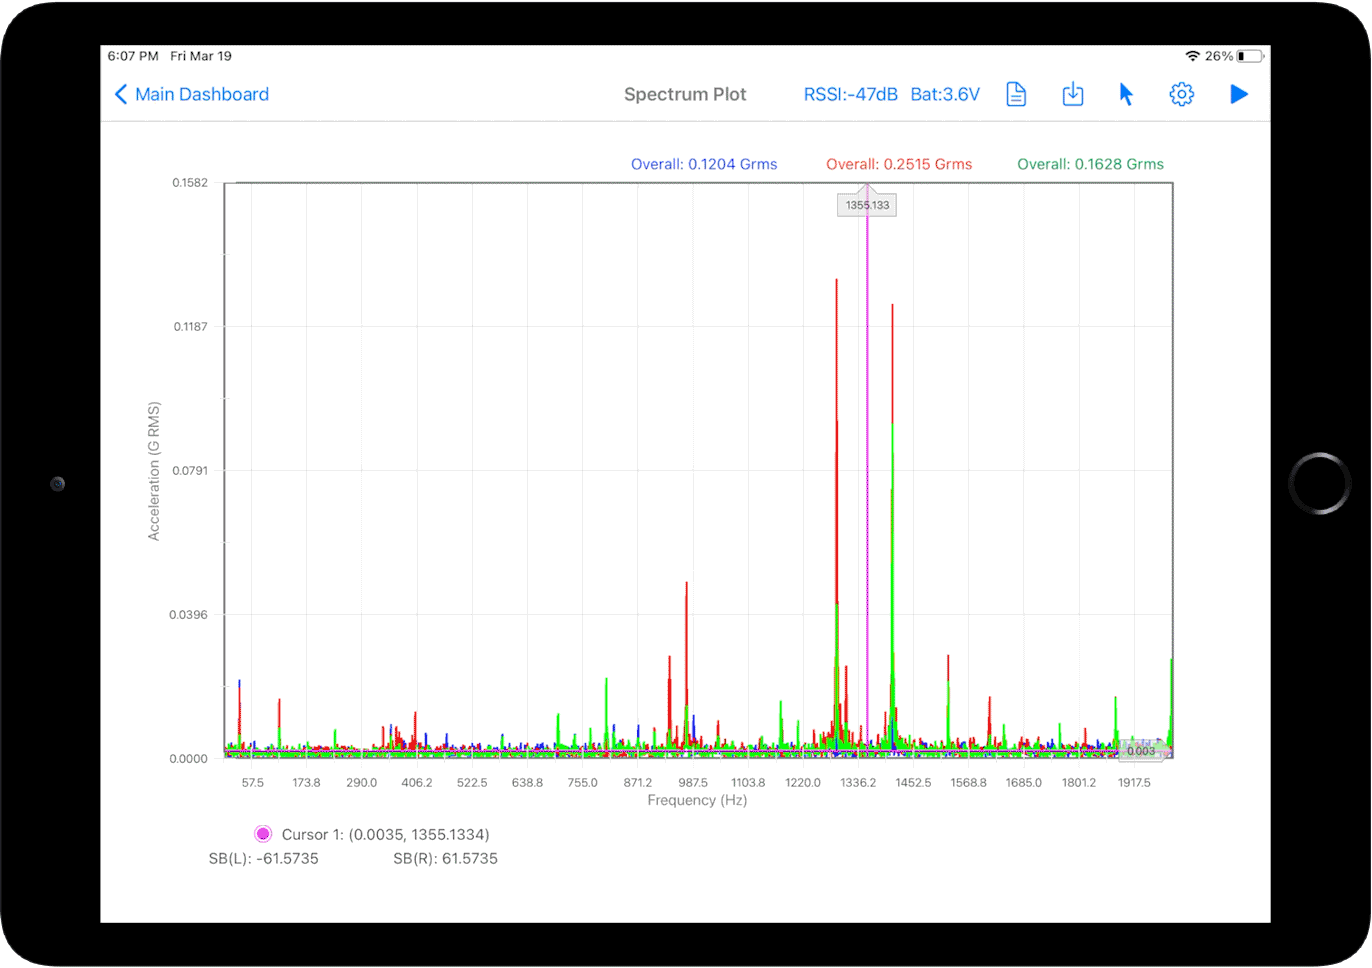Tap the iPad home button
Image resolution: width=1372 pixels, height=968 pixels.
pos(1319,483)
